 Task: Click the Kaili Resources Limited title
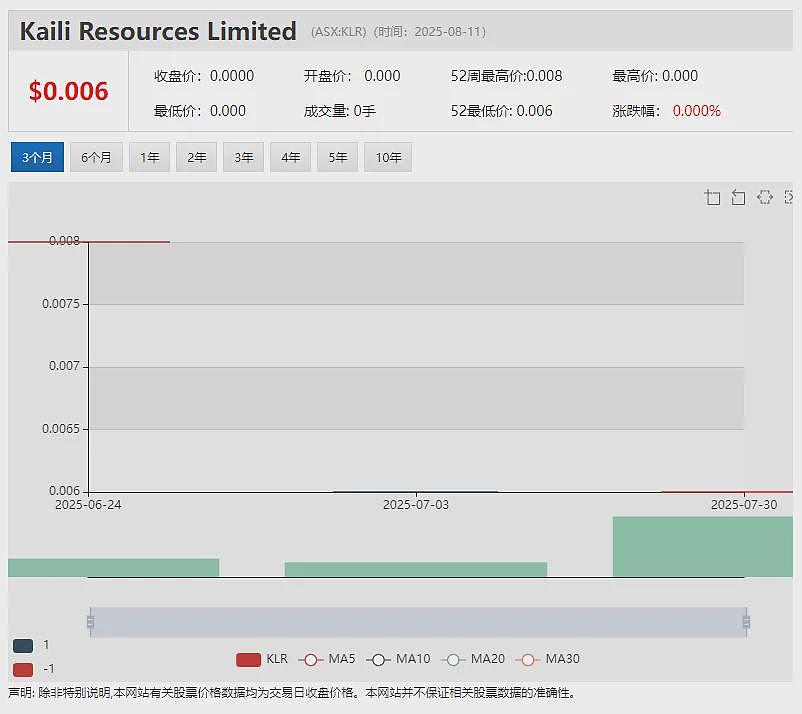point(158,31)
